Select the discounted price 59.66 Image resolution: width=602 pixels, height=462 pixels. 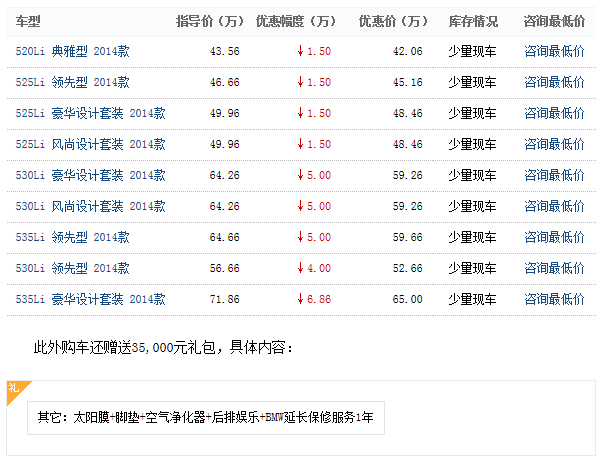coord(407,237)
